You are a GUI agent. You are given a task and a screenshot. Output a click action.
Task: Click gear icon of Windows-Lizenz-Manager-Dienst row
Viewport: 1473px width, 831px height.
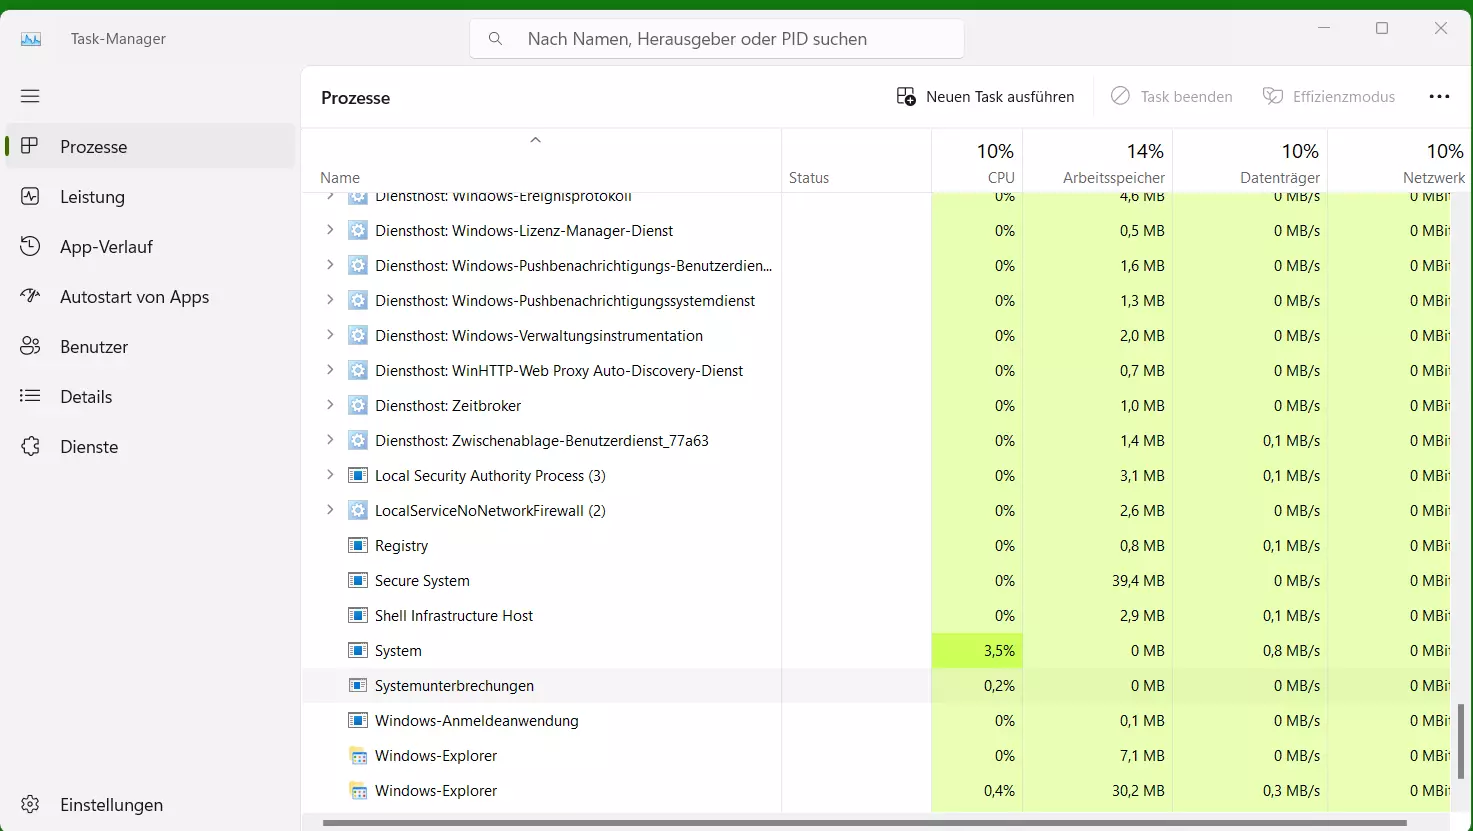[x=358, y=230]
